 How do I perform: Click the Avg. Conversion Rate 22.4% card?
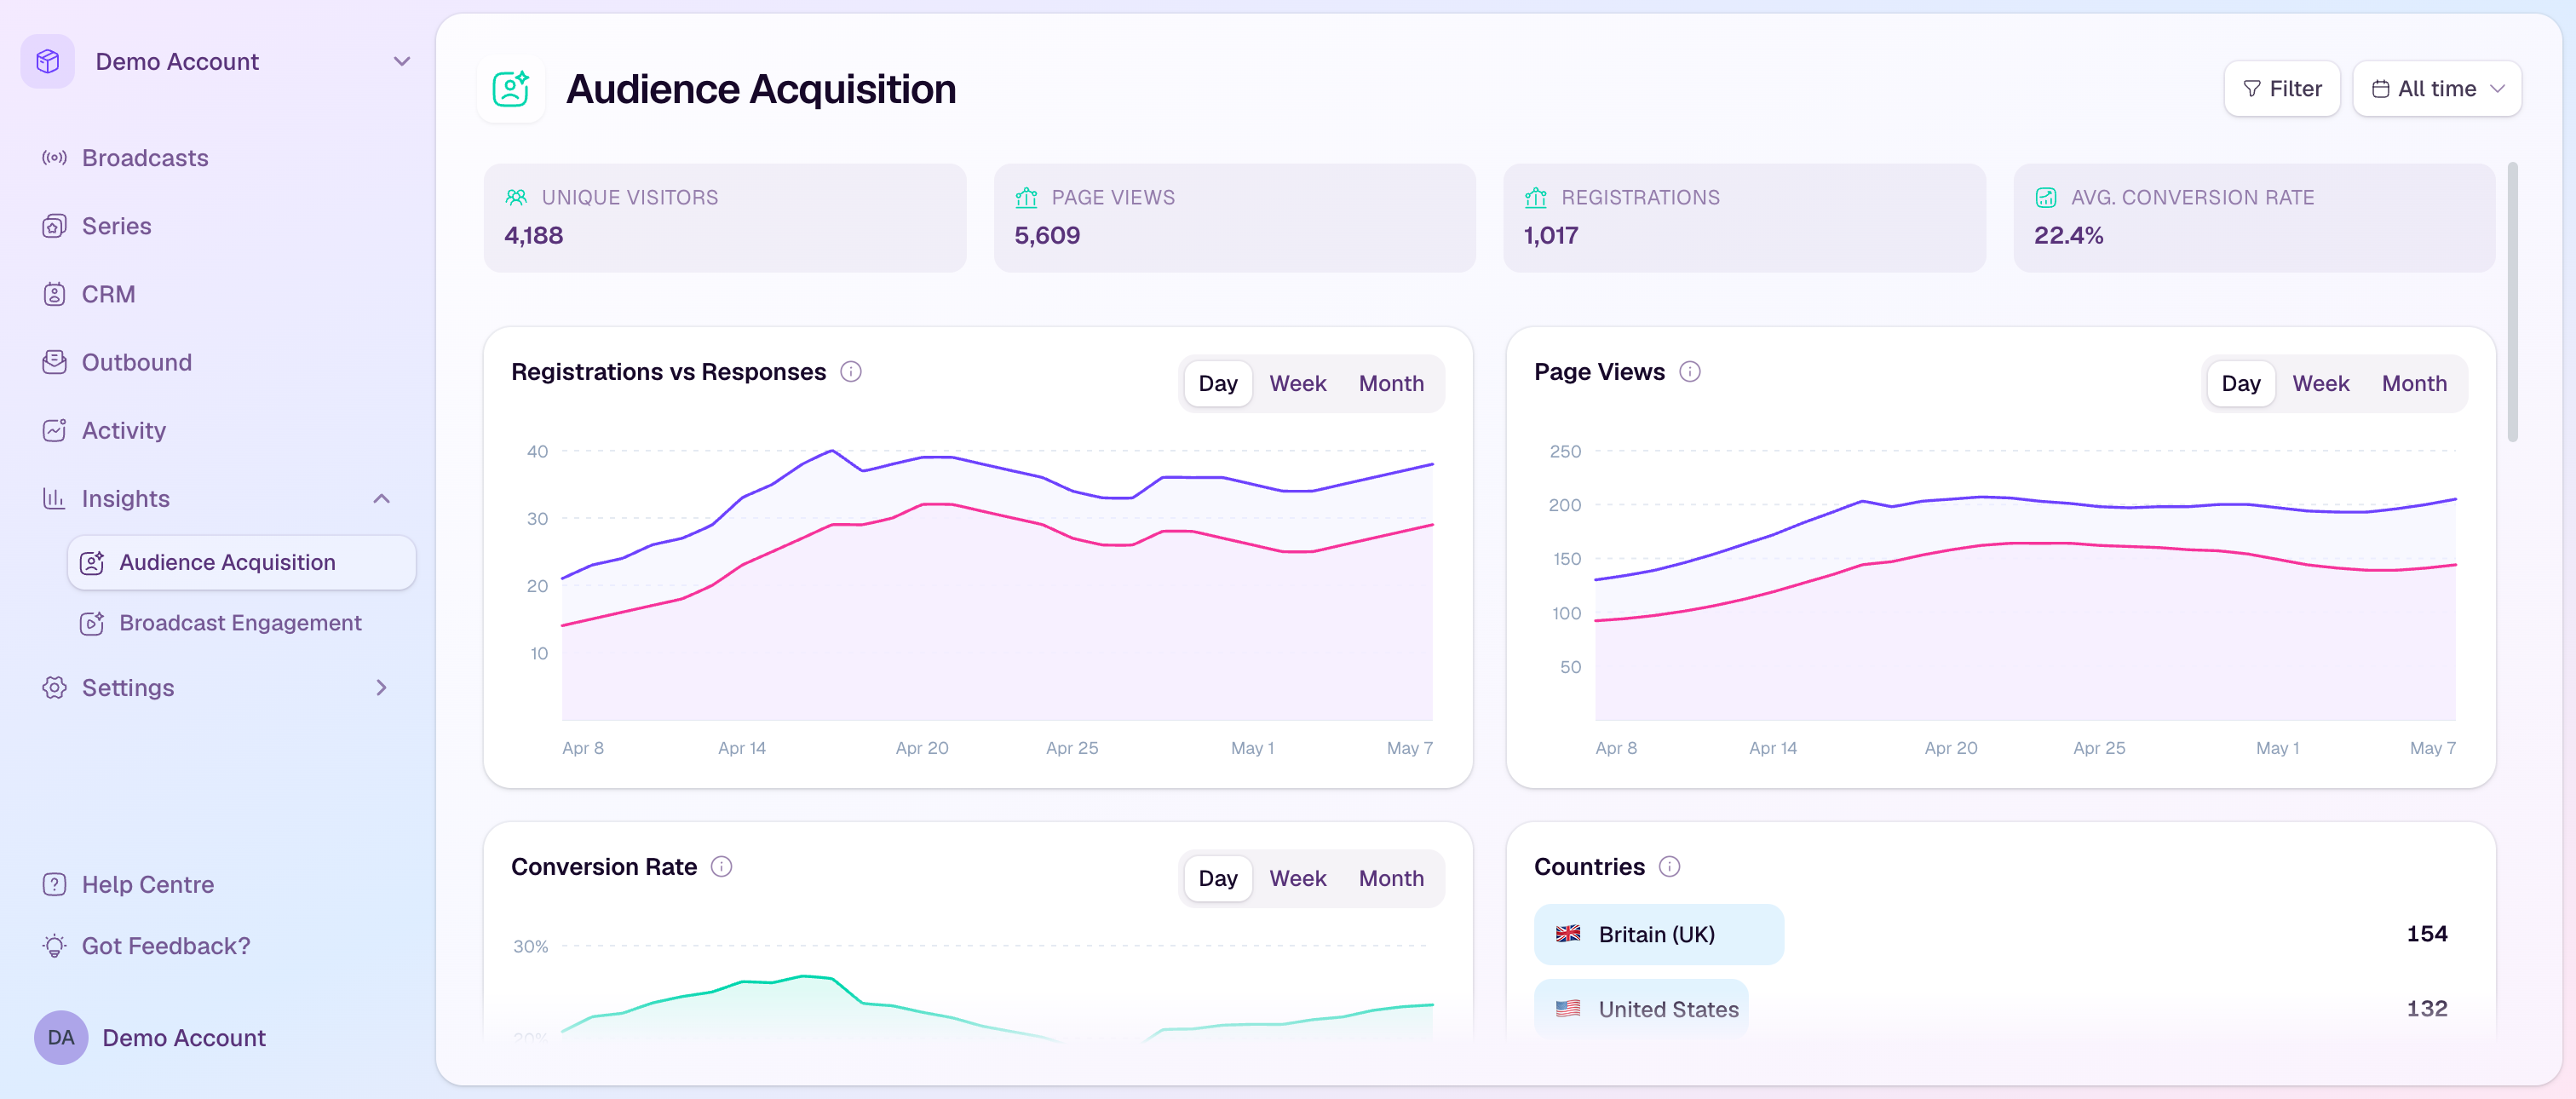click(2254, 218)
